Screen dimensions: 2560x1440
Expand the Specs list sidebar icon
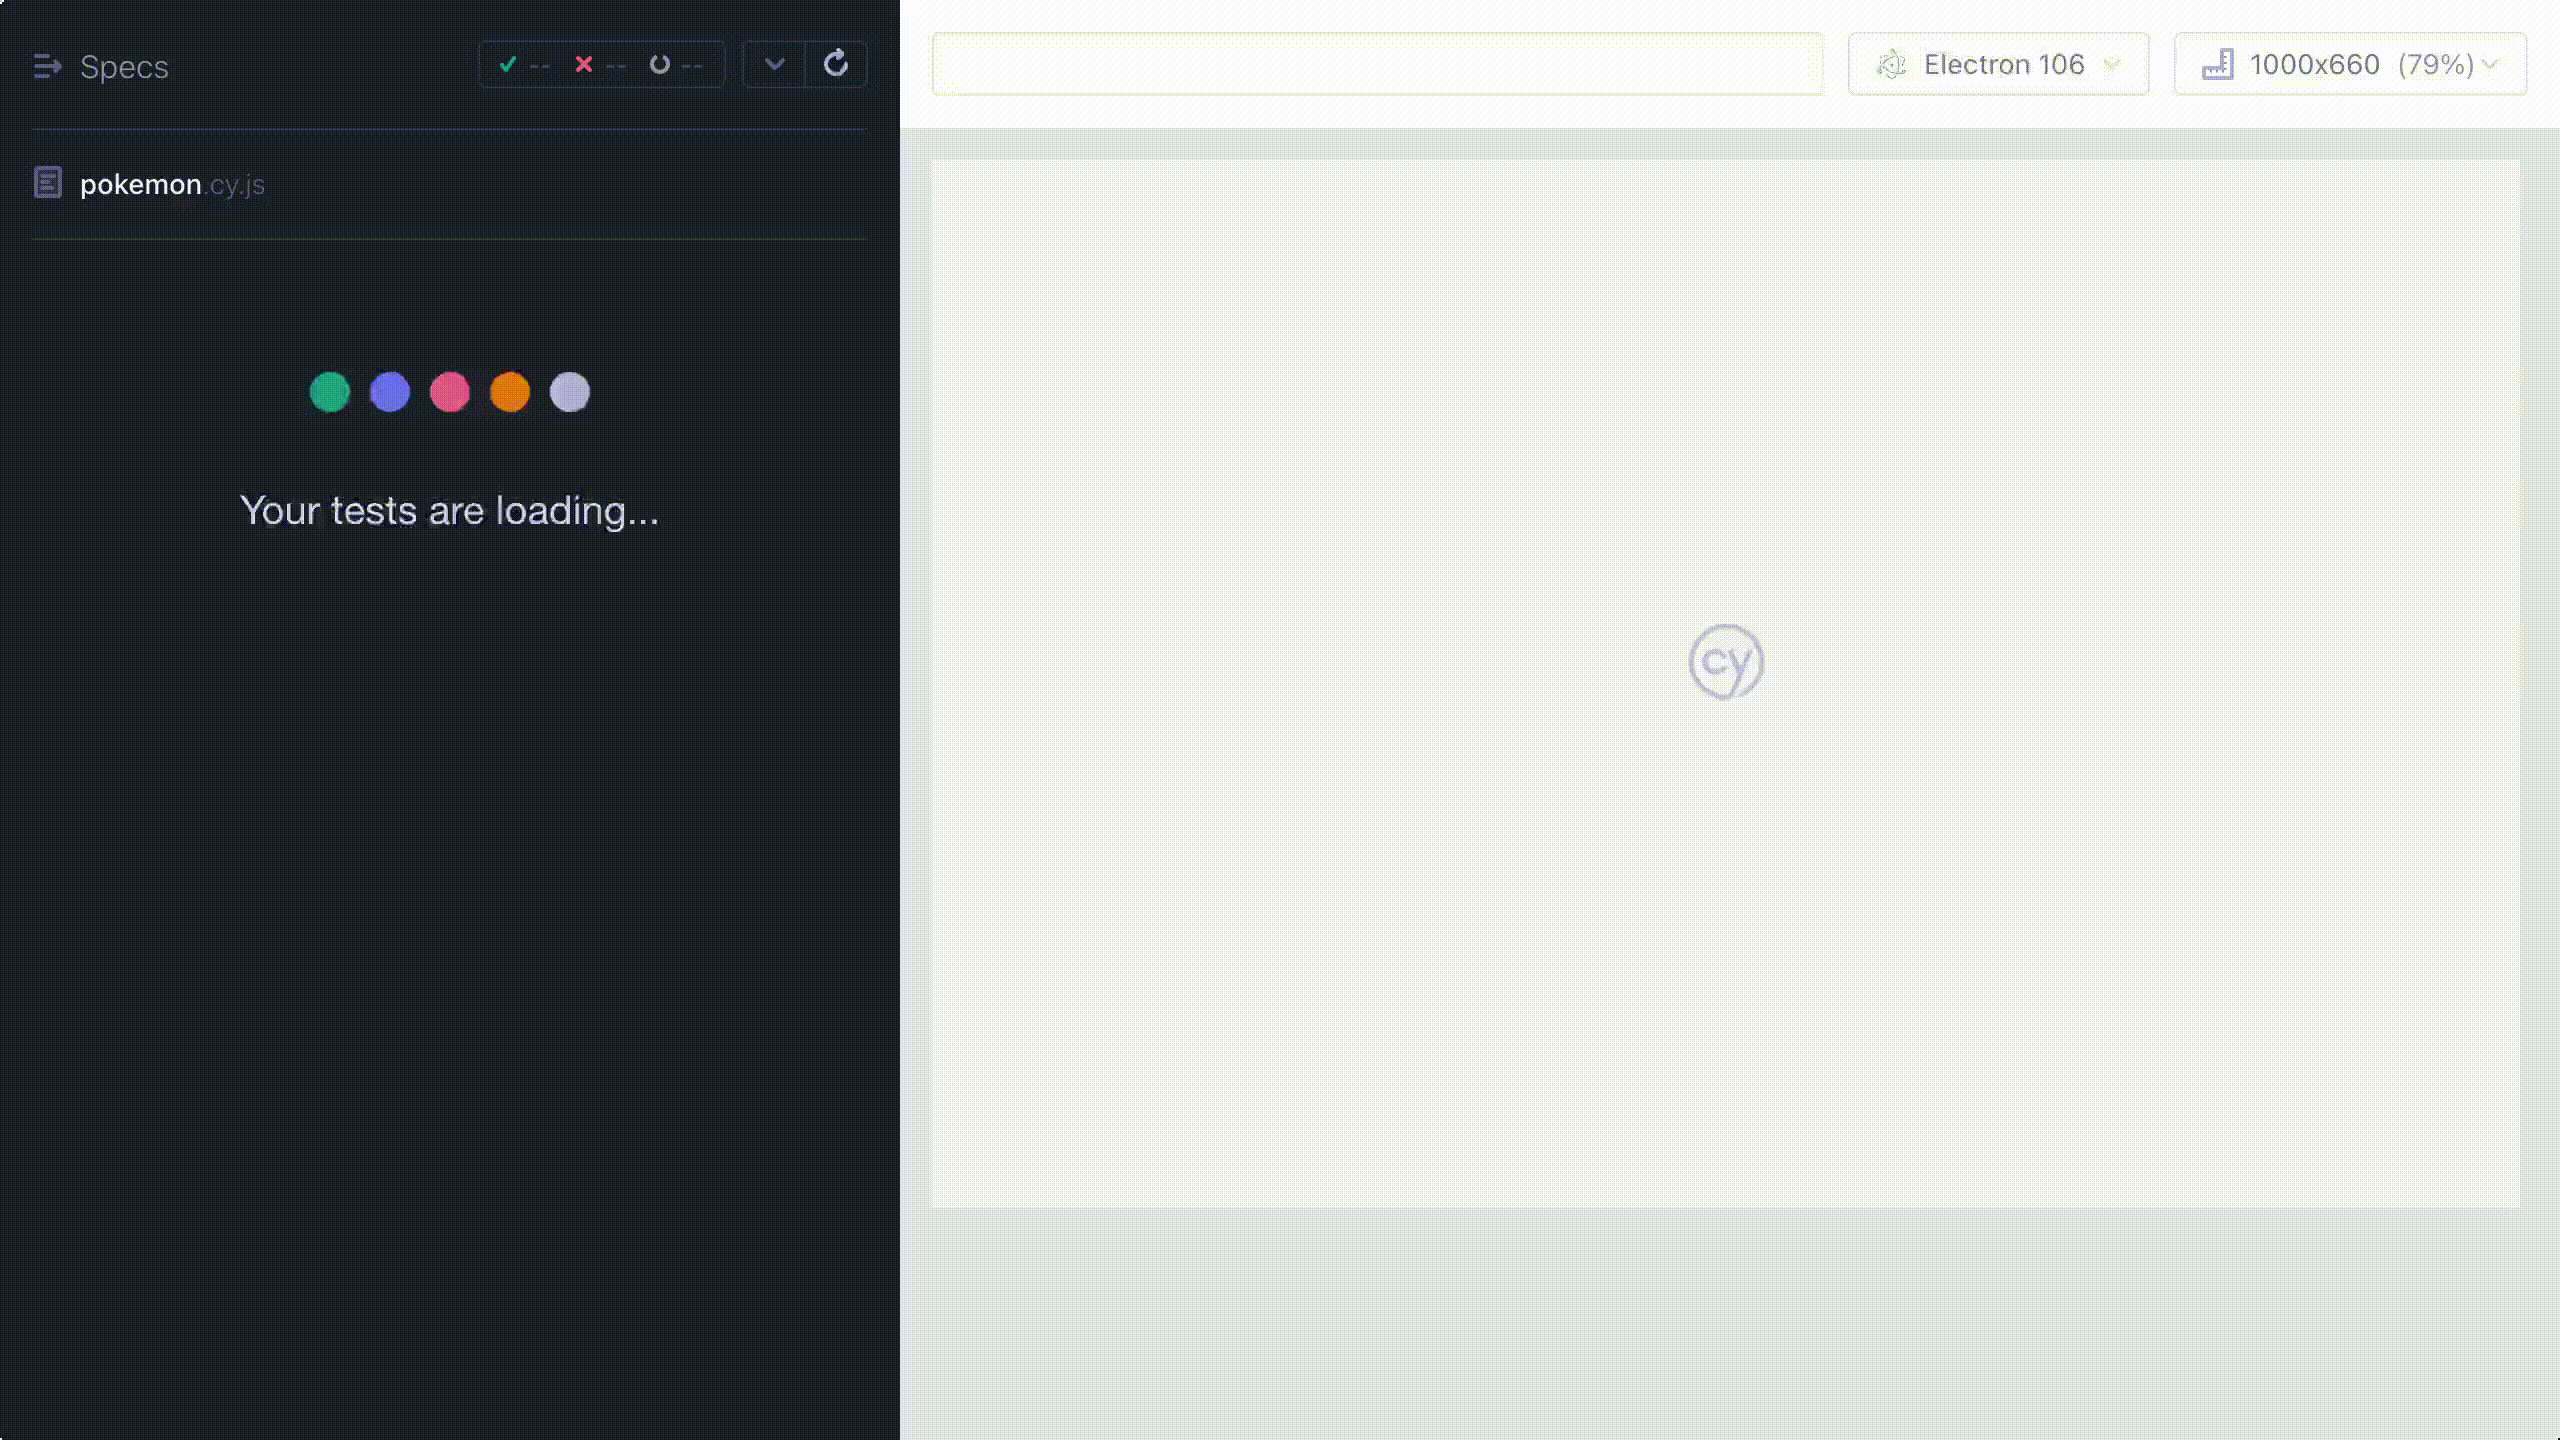pos(47,66)
